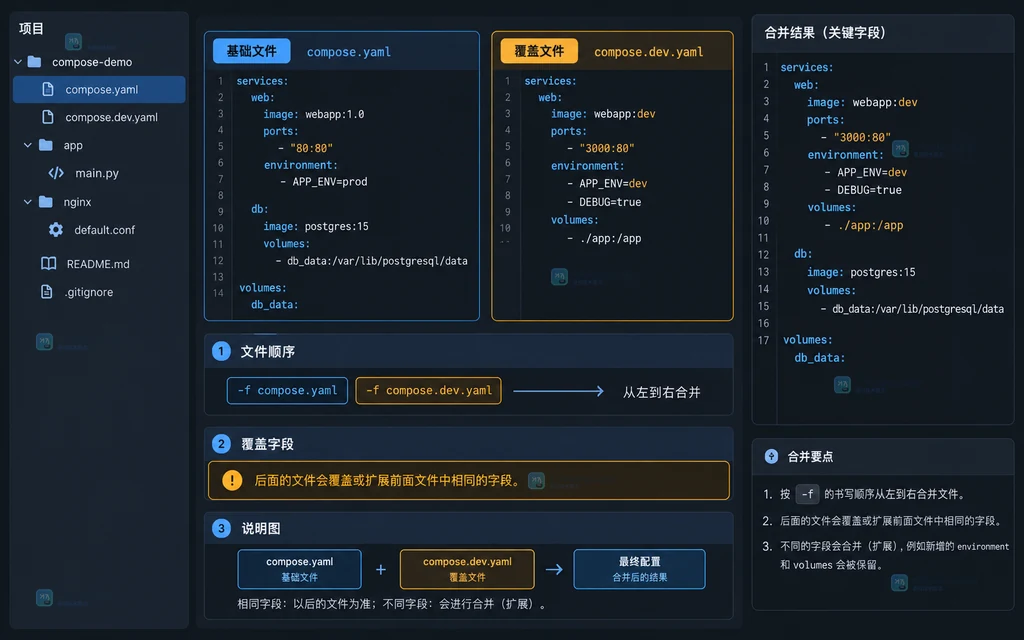Viewport: 1024px width, 640px height.
Task: Collapse the compose-demo folder chevron
Action: (x=18, y=62)
